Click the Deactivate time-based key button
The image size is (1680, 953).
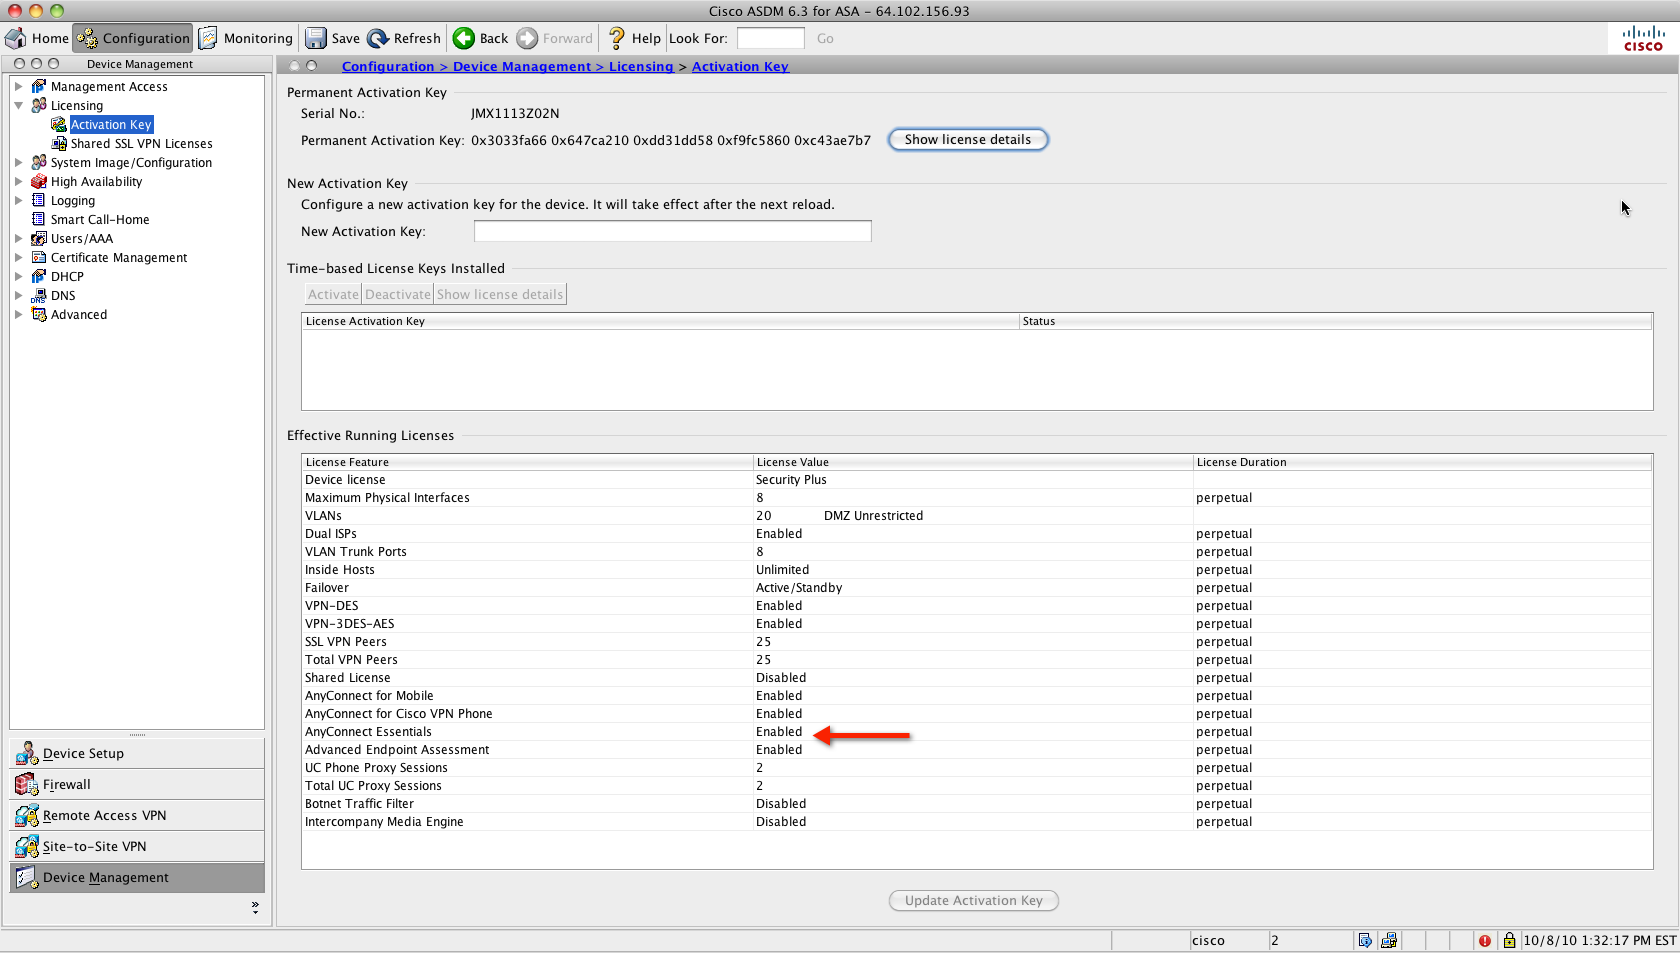397,295
